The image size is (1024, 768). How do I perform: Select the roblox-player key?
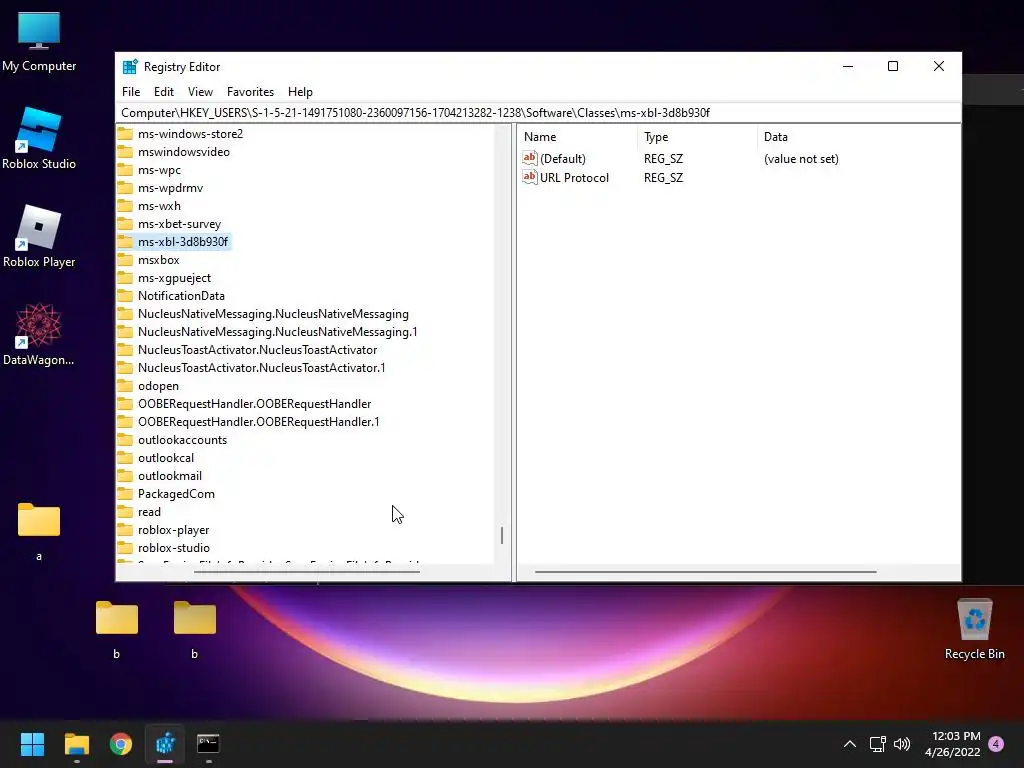click(x=174, y=530)
